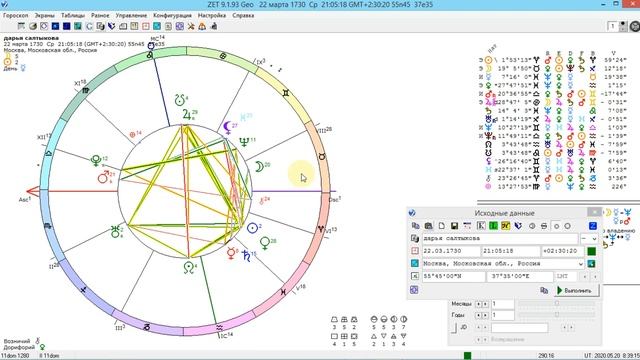
Task: Click the dark blue bird icon in main toolbar
Action: click(x=111, y=27)
